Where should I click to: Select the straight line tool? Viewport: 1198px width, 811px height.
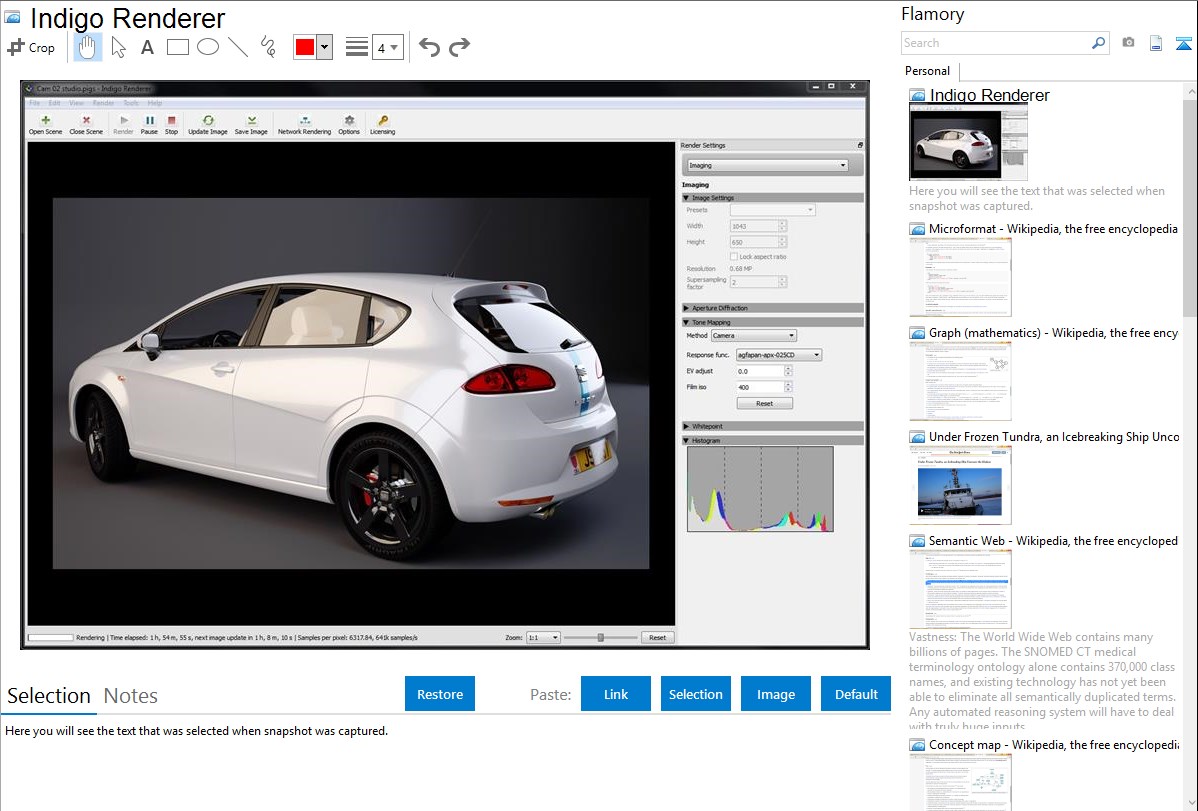click(x=238, y=47)
